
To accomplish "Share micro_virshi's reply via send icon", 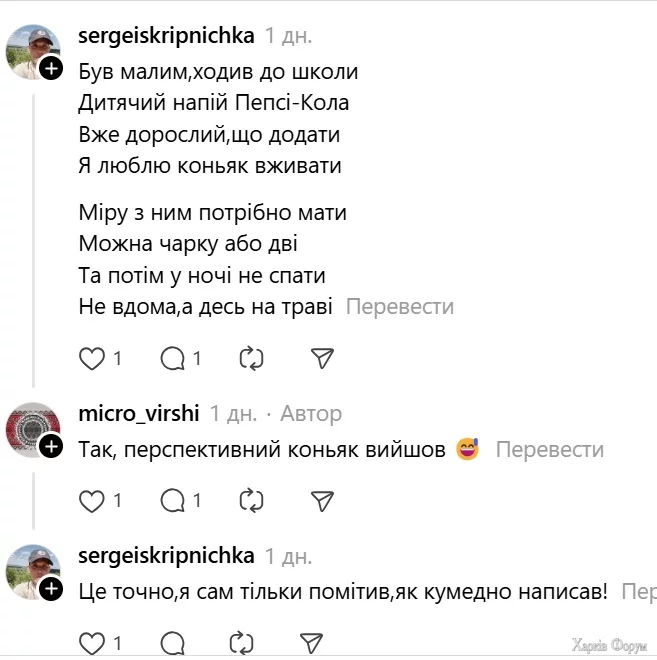I will click(x=321, y=500).
